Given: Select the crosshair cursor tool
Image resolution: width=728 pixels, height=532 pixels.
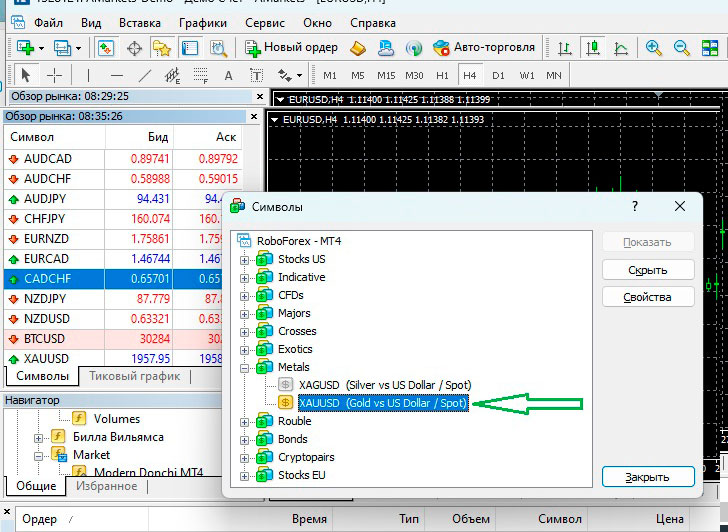Looking at the screenshot, I should click(54, 75).
